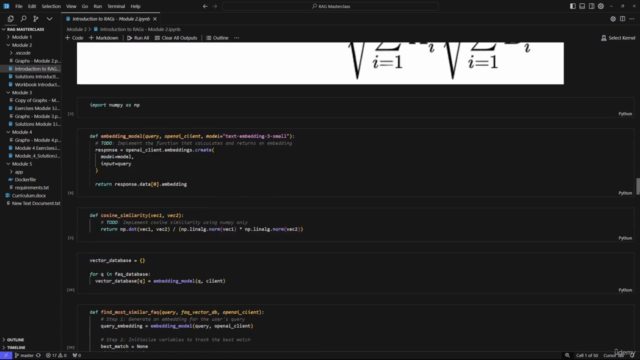Image resolution: width=640 pixels, height=360 pixels.
Task: Click Select Kernel button
Action: tap(618, 38)
